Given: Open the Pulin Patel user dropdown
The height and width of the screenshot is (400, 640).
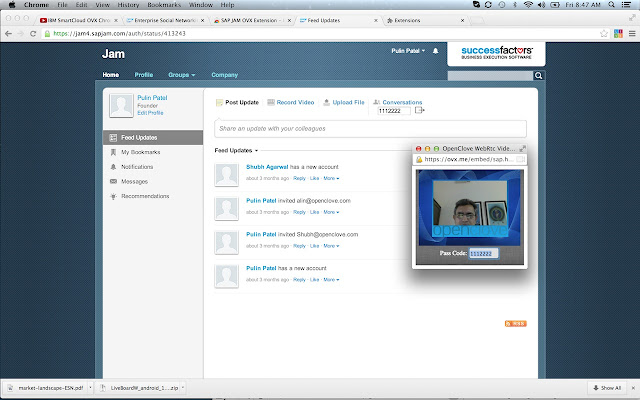Looking at the screenshot, I should click(x=408, y=51).
